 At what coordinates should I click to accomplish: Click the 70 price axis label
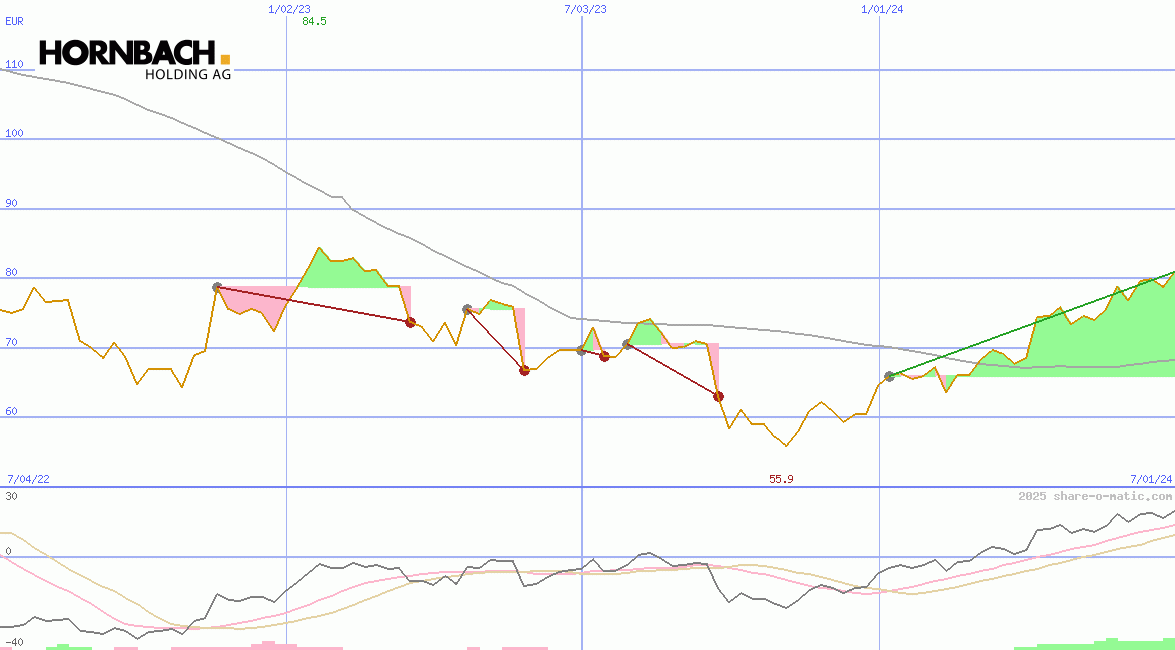point(11,343)
